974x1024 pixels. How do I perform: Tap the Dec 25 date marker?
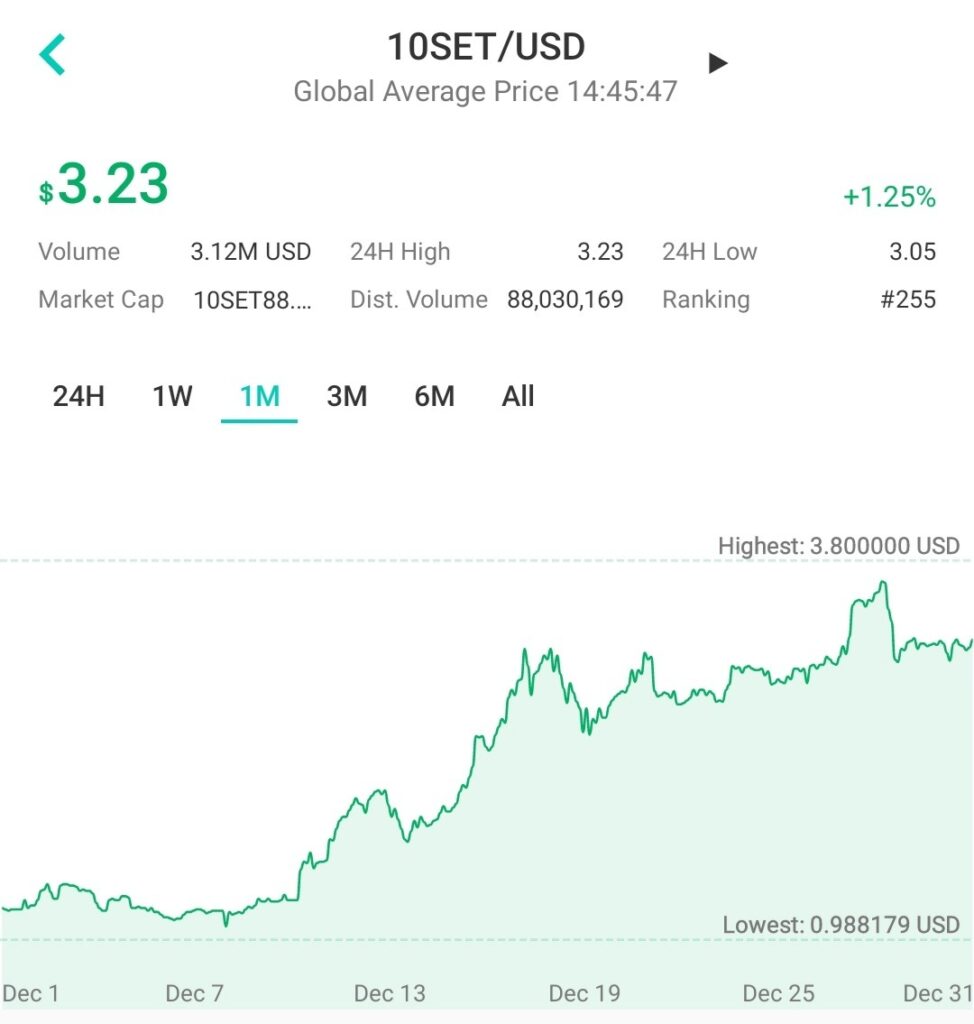coord(778,993)
